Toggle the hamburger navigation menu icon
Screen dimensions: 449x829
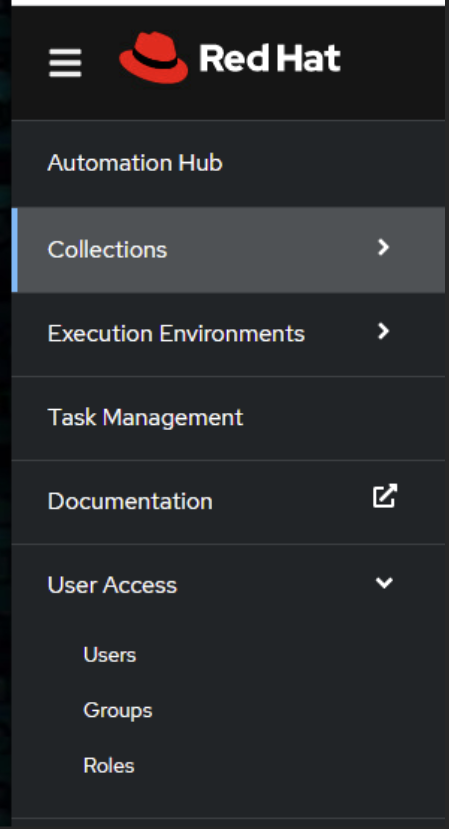pyautogui.click(x=65, y=63)
